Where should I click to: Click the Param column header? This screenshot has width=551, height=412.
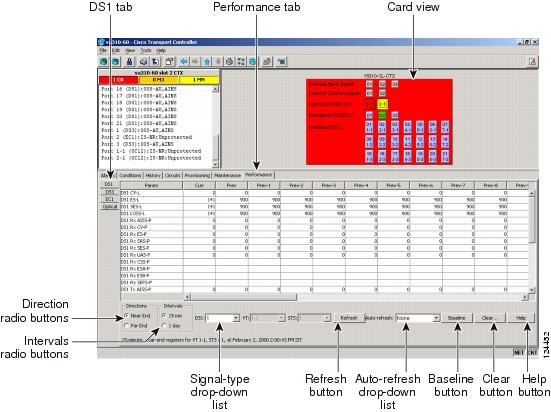click(151, 185)
